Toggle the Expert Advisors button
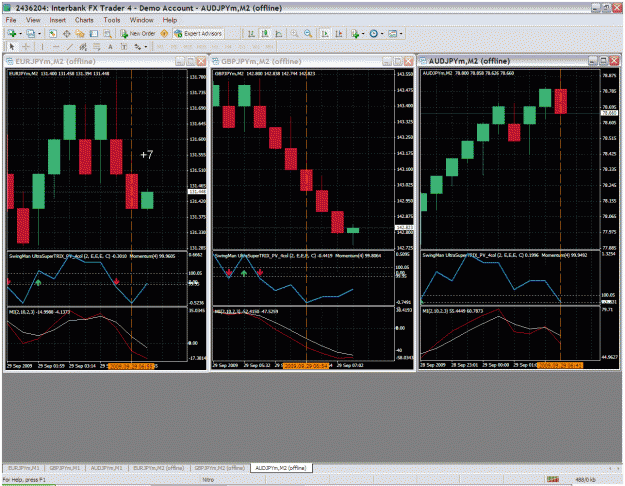The width and height of the screenshot is (625, 486). pyautogui.click(x=198, y=34)
